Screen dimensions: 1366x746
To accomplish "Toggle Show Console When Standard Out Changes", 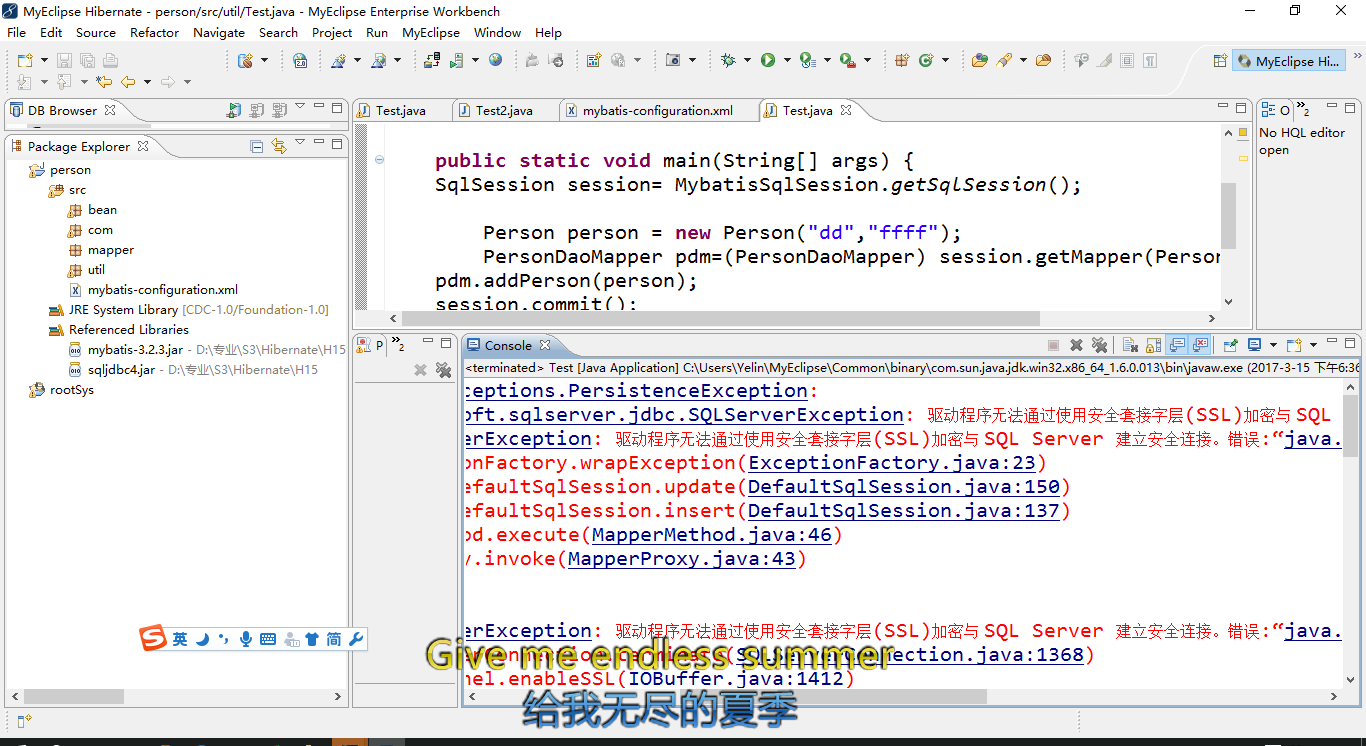I will [1175, 344].
